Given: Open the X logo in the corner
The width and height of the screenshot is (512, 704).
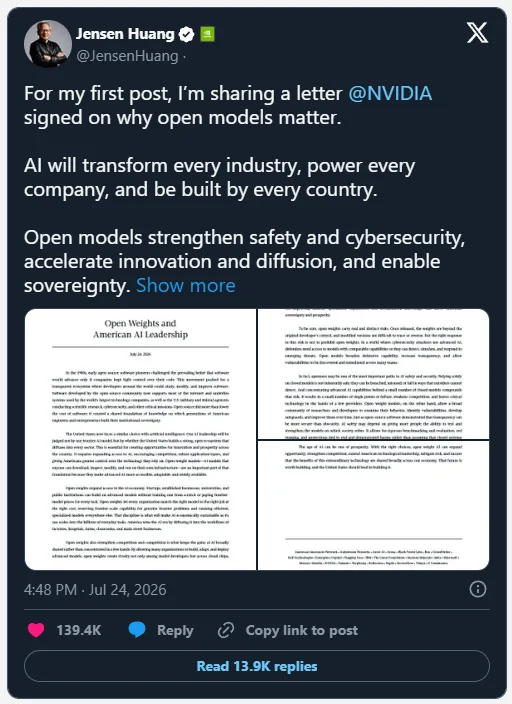Looking at the screenshot, I should (477, 33).
